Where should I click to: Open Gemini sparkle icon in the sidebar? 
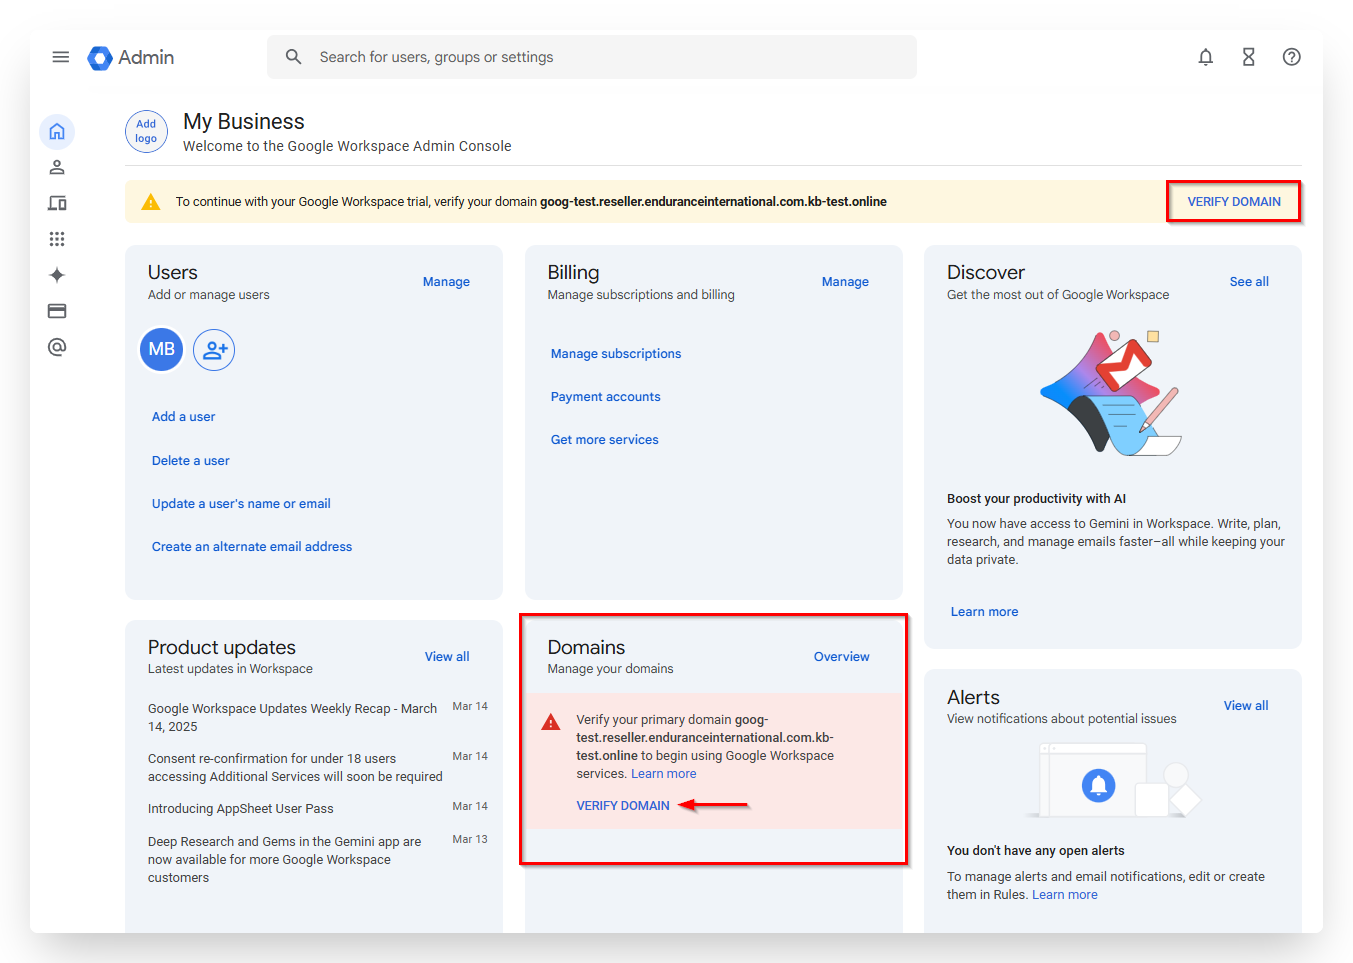(x=57, y=275)
